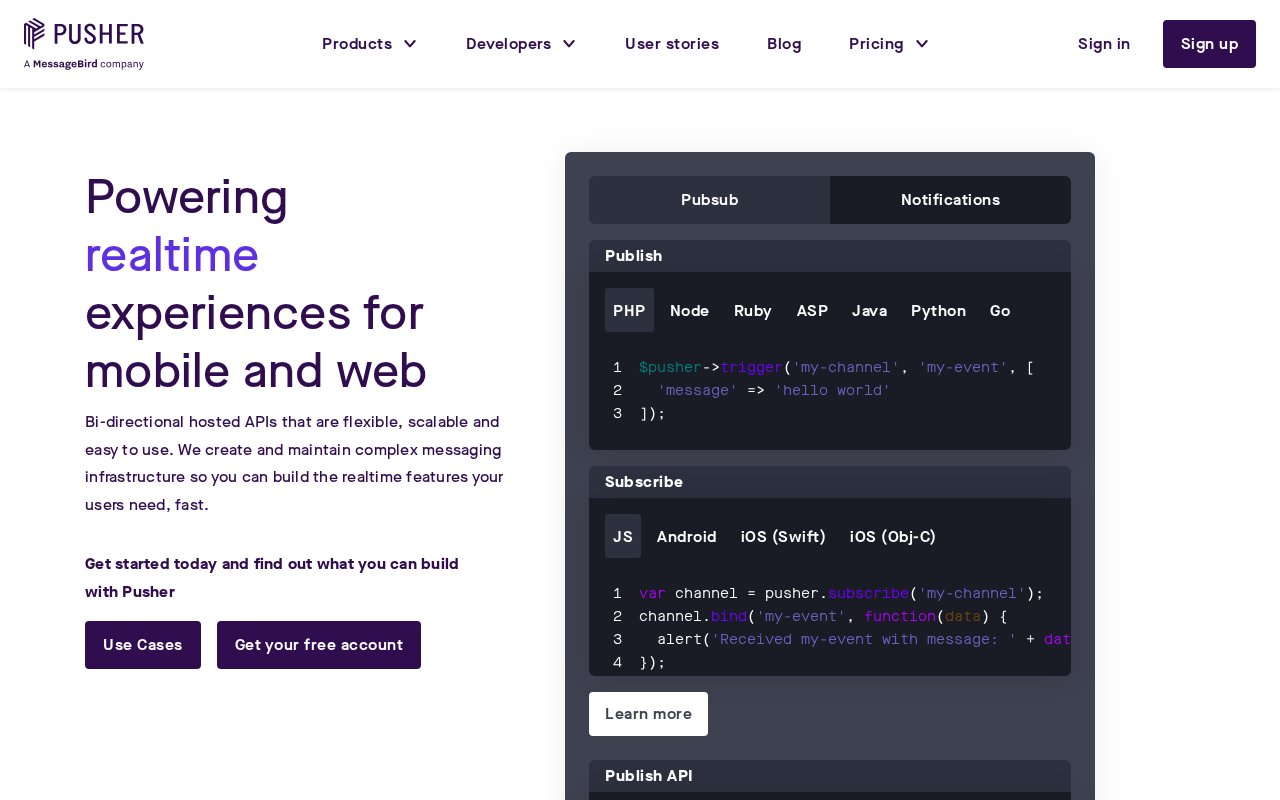1280x800 pixels.
Task: Click 'Get started today' bold paragraph
Action: click(272, 578)
